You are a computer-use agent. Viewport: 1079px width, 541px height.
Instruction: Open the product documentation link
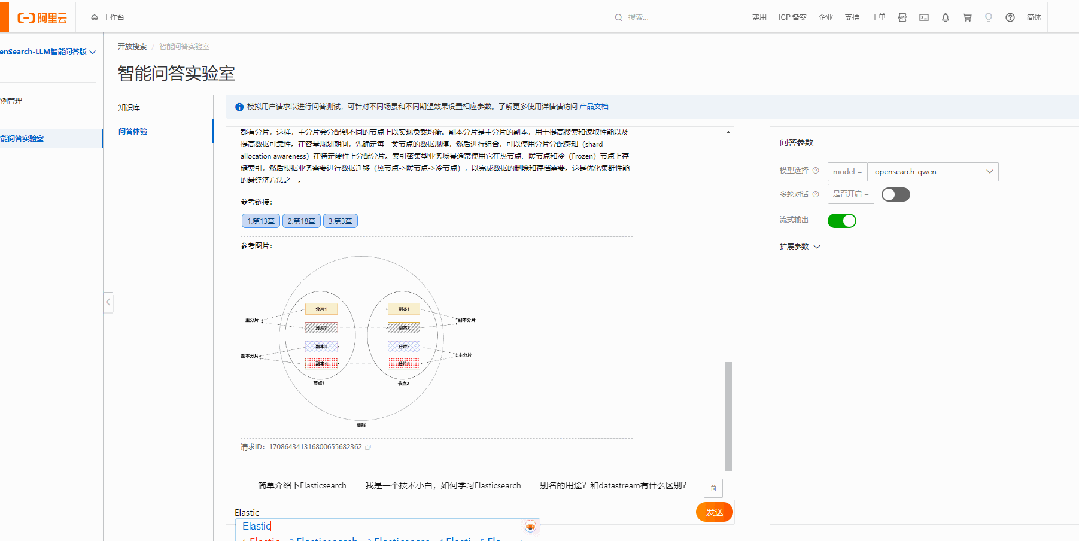594,107
